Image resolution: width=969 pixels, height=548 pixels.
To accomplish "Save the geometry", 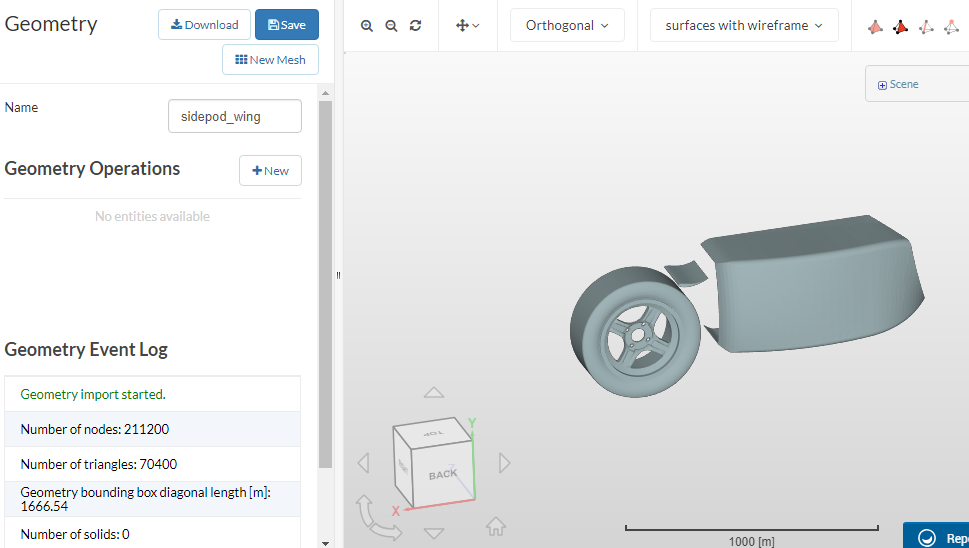I will pos(286,25).
